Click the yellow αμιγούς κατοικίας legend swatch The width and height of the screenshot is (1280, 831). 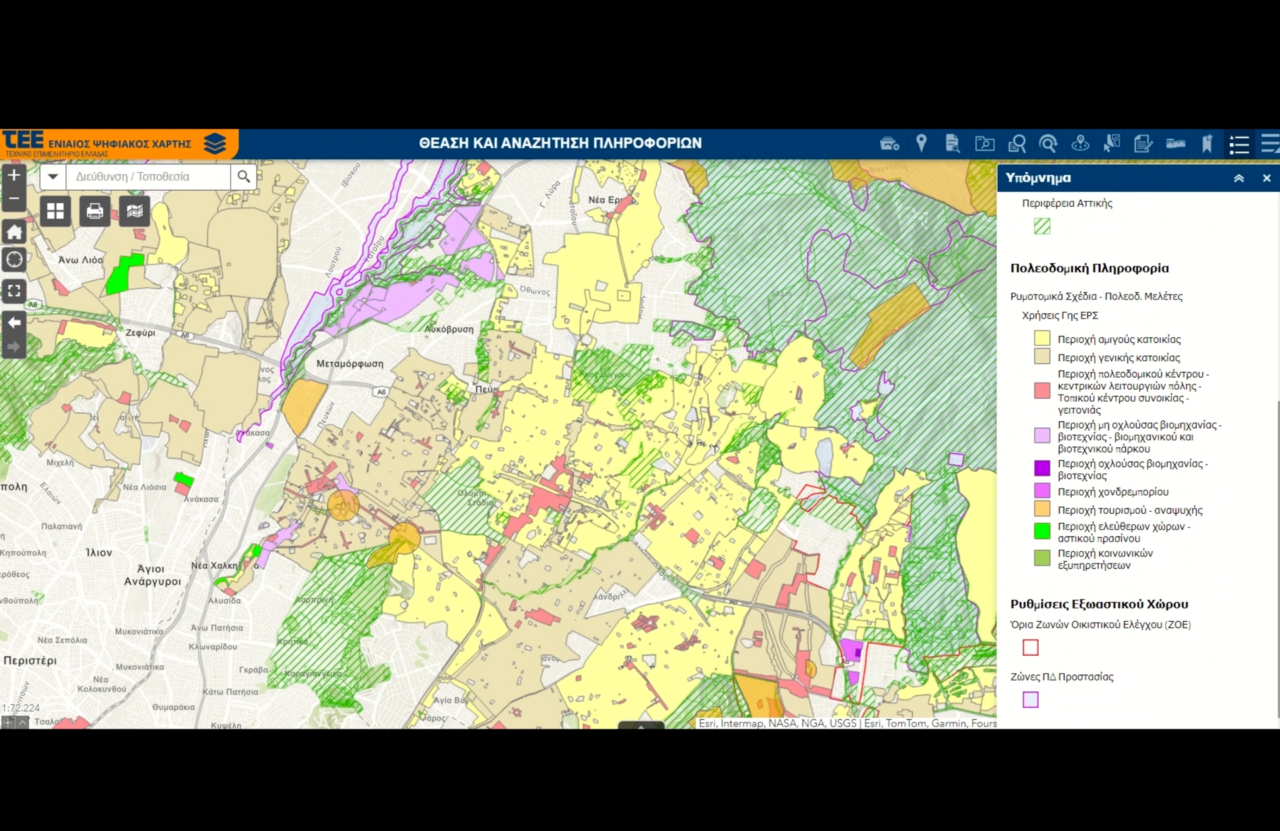(1042, 339)
